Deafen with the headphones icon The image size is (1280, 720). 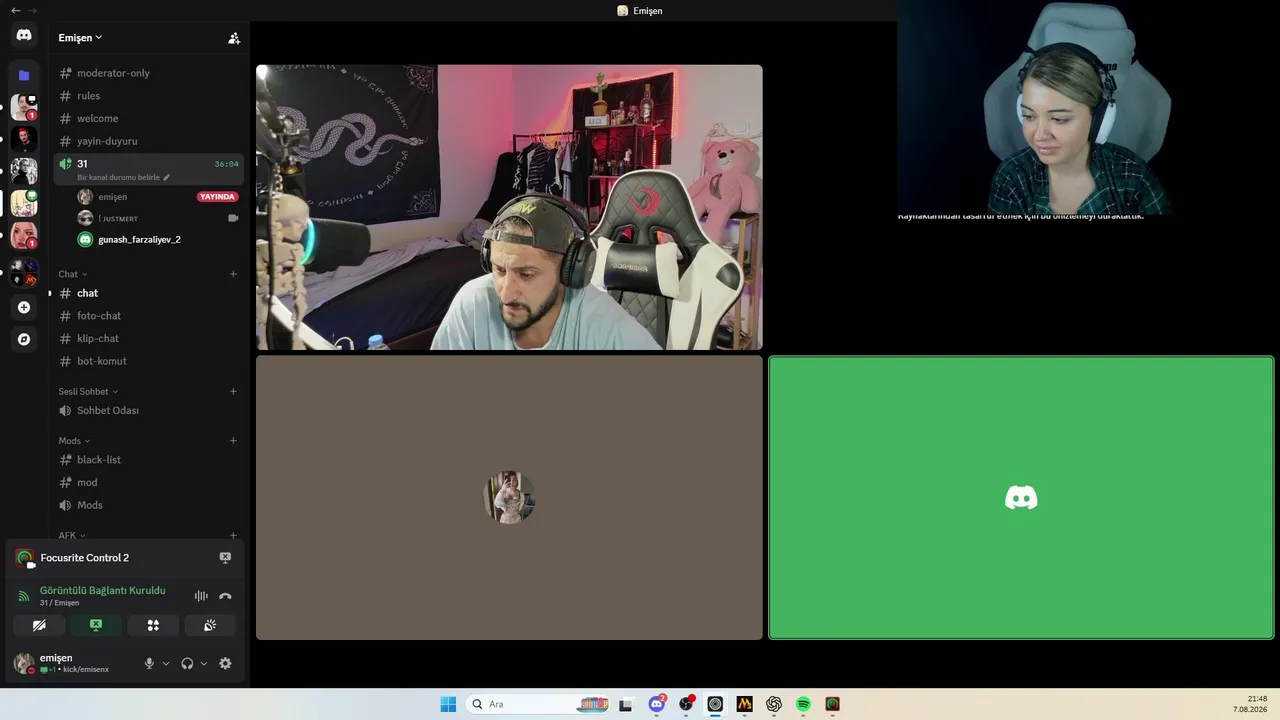point(187,663)
